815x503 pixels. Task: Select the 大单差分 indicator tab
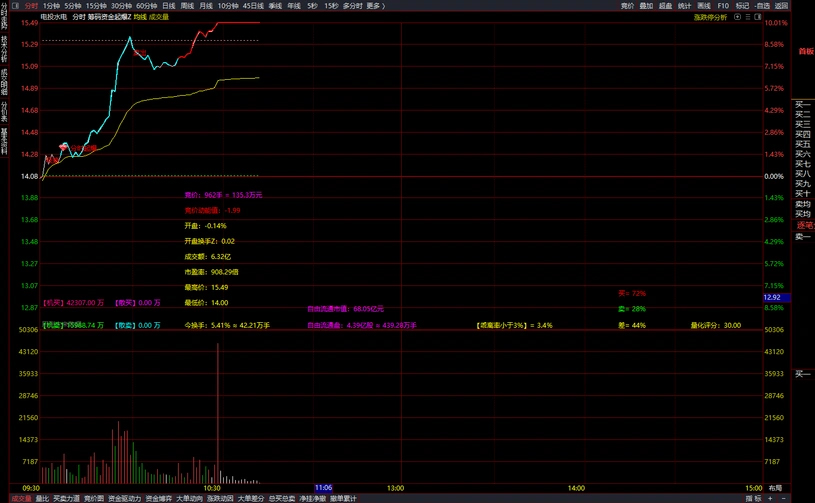251,498
